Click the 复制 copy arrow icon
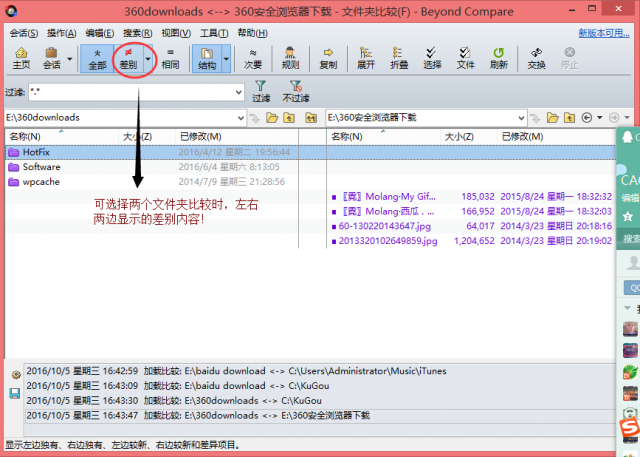 tap(328, 58)
